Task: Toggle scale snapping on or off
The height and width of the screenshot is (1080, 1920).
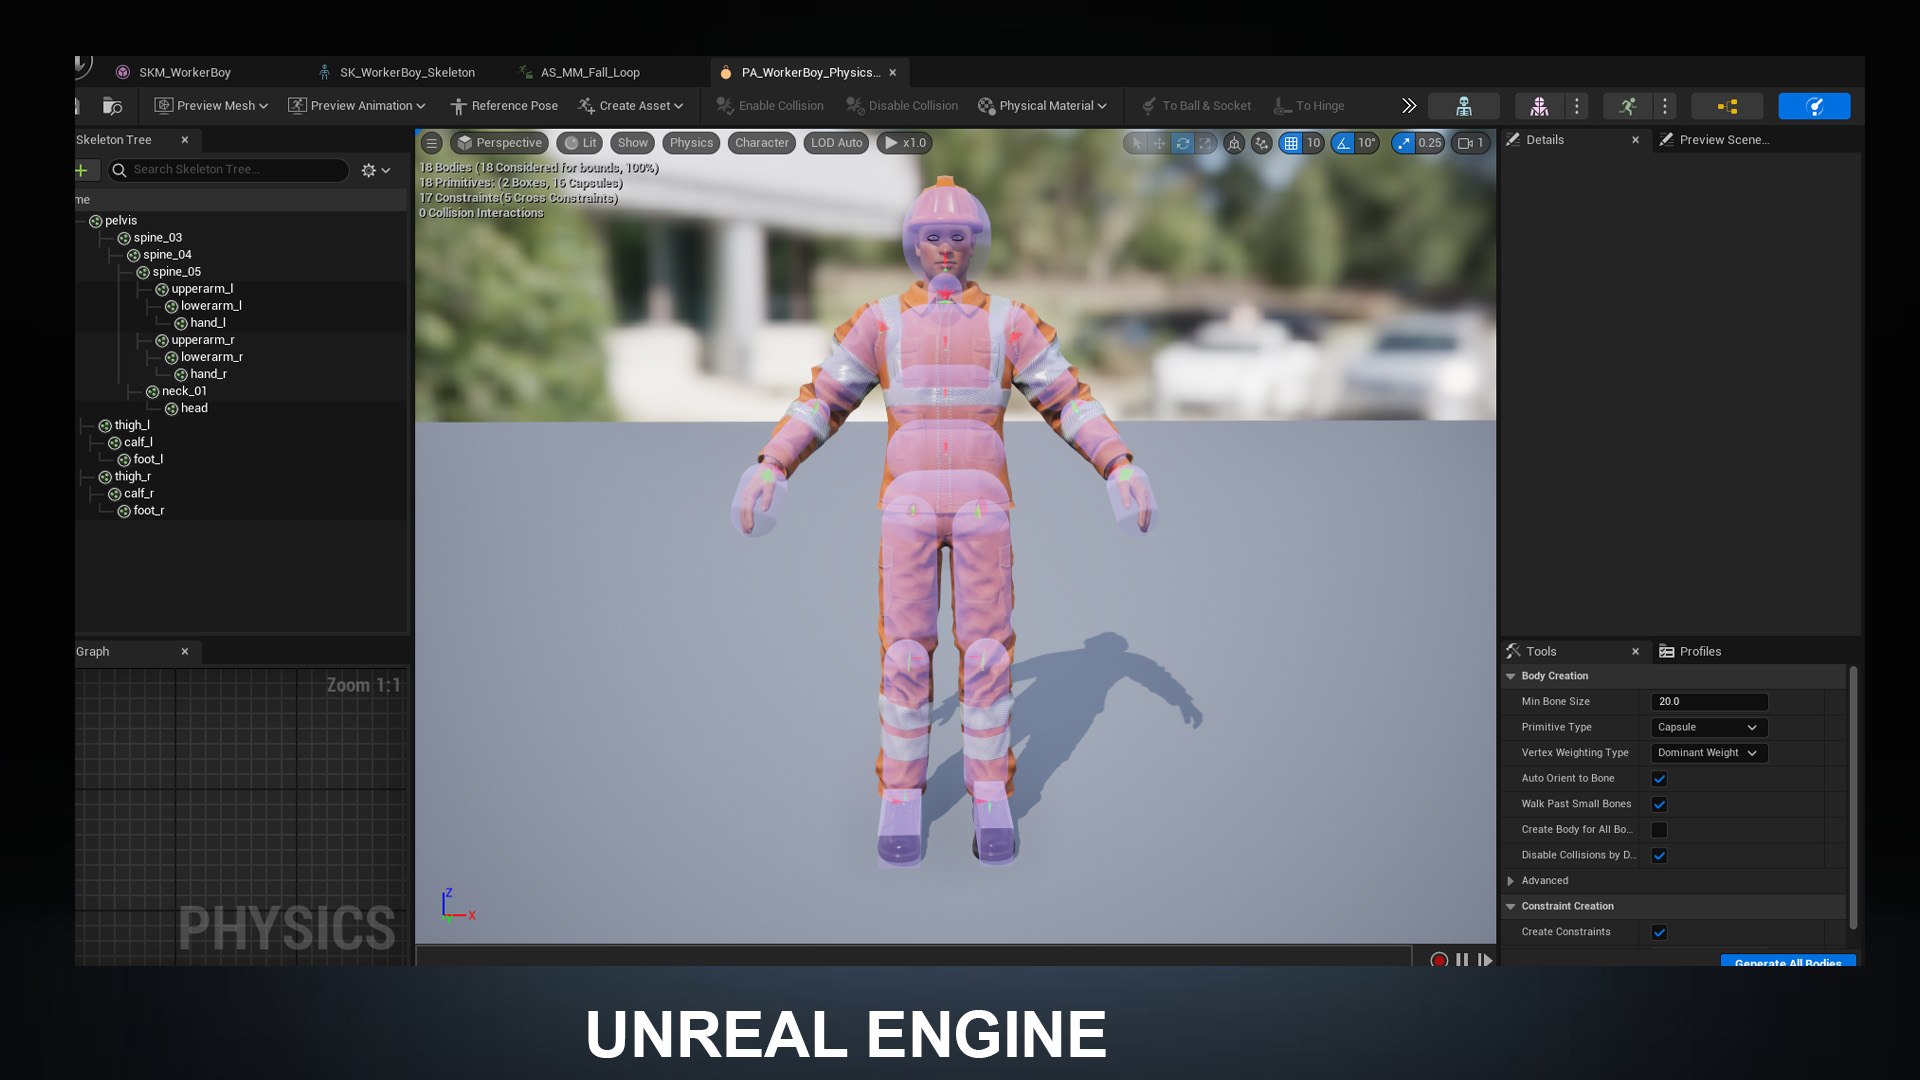Action: 1404,143
